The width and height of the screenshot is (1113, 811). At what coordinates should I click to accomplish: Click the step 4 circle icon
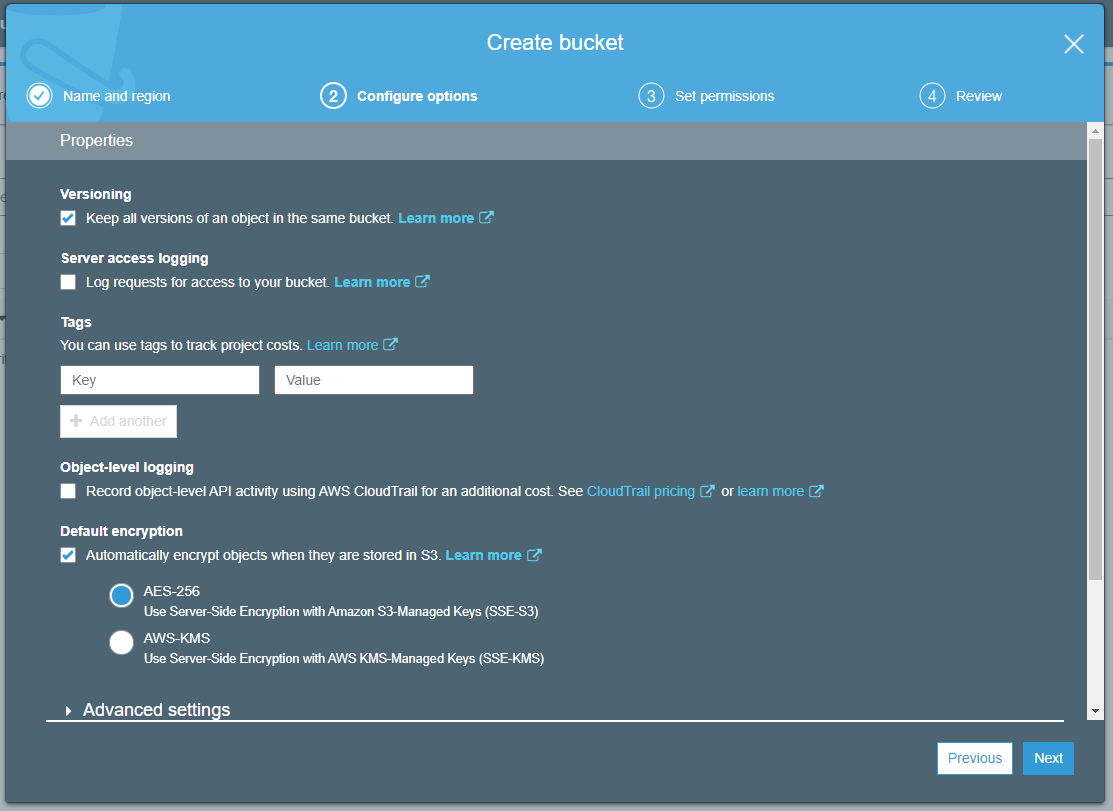(x=932, y=96)
